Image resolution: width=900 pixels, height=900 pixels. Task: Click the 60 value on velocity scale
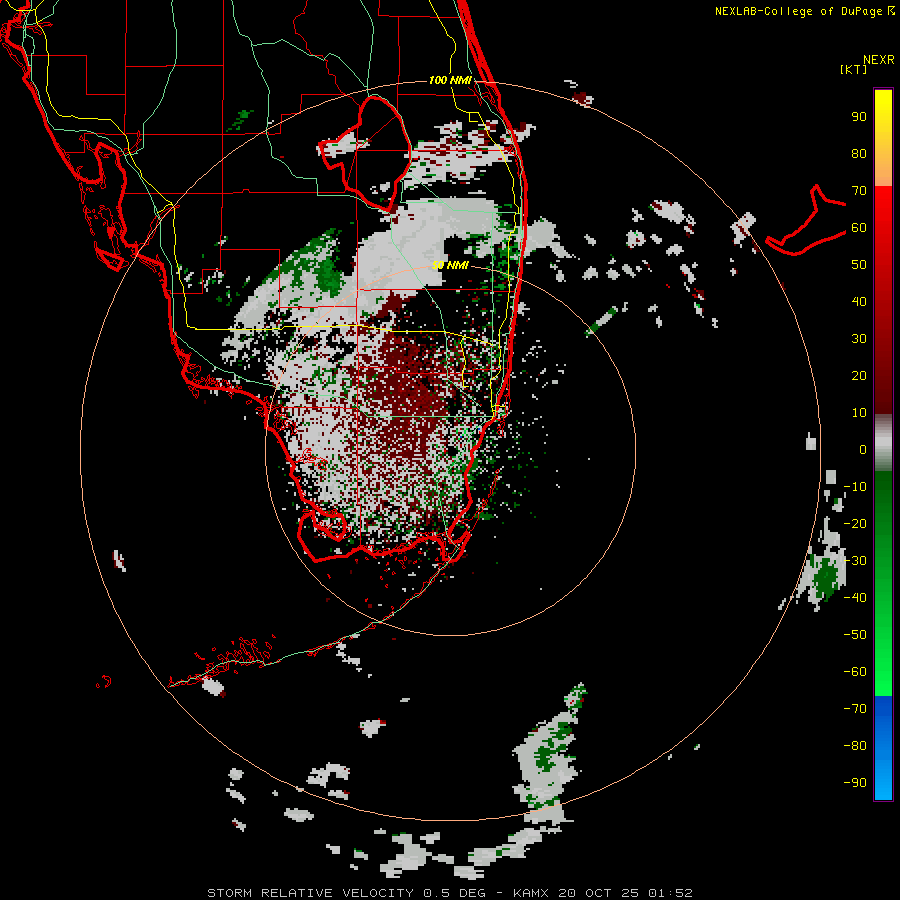[x=859, y=227]
